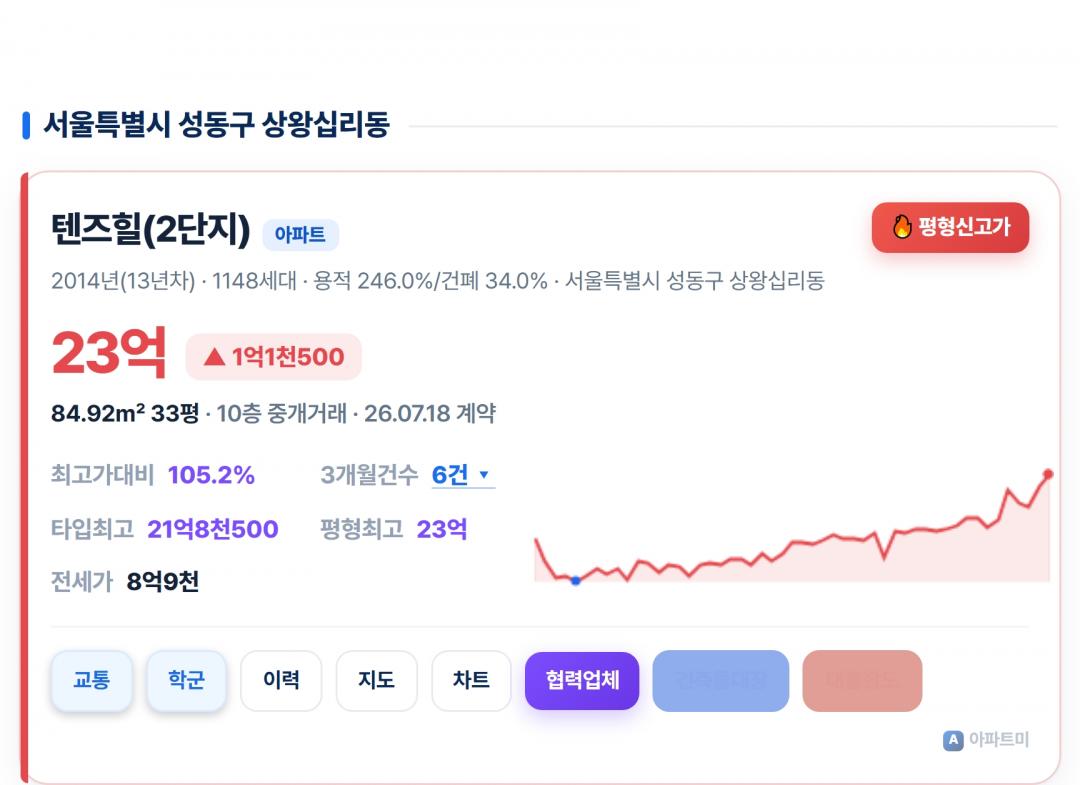Screen dimensions: 1080x785
Task: Show the 차트 view
Action: [471, 680]
